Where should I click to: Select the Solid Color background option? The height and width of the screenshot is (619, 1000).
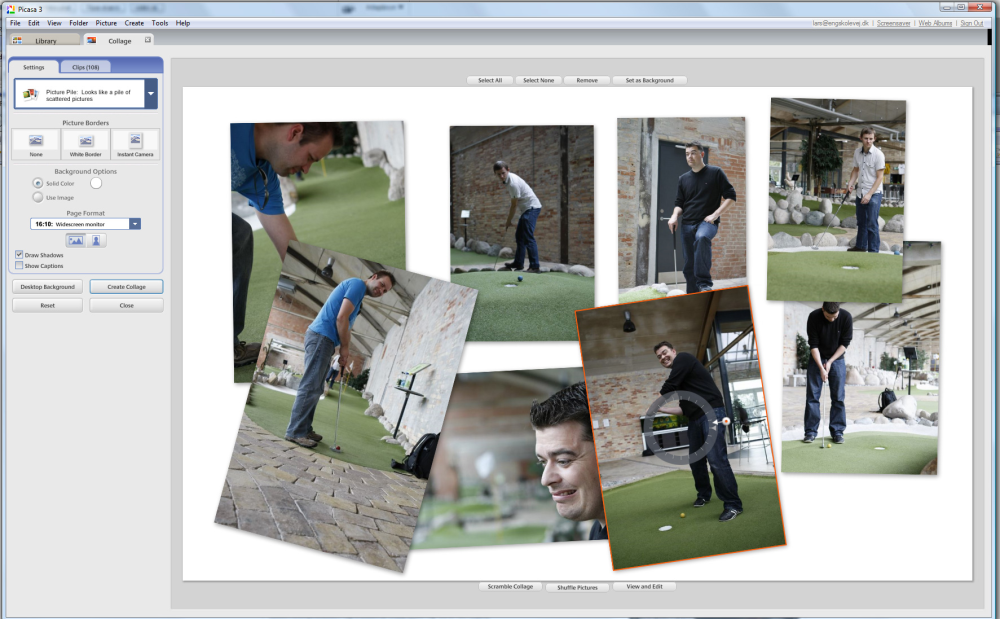coord(38,183)
